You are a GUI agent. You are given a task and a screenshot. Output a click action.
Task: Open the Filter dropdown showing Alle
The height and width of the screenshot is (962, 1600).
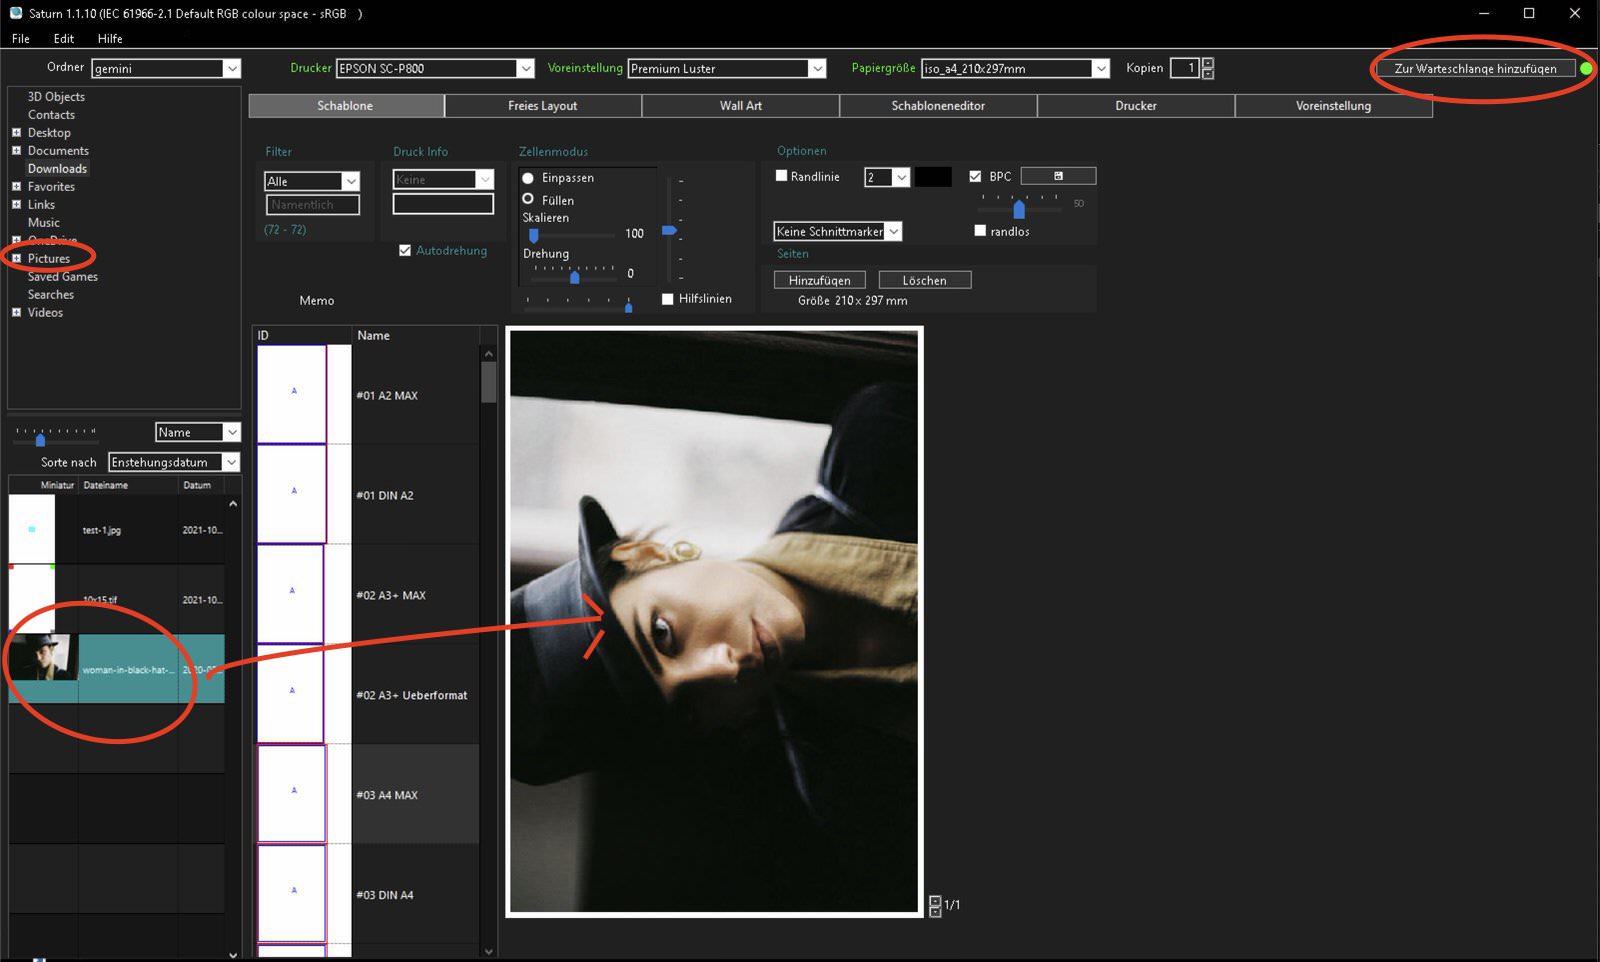point(312,181)
